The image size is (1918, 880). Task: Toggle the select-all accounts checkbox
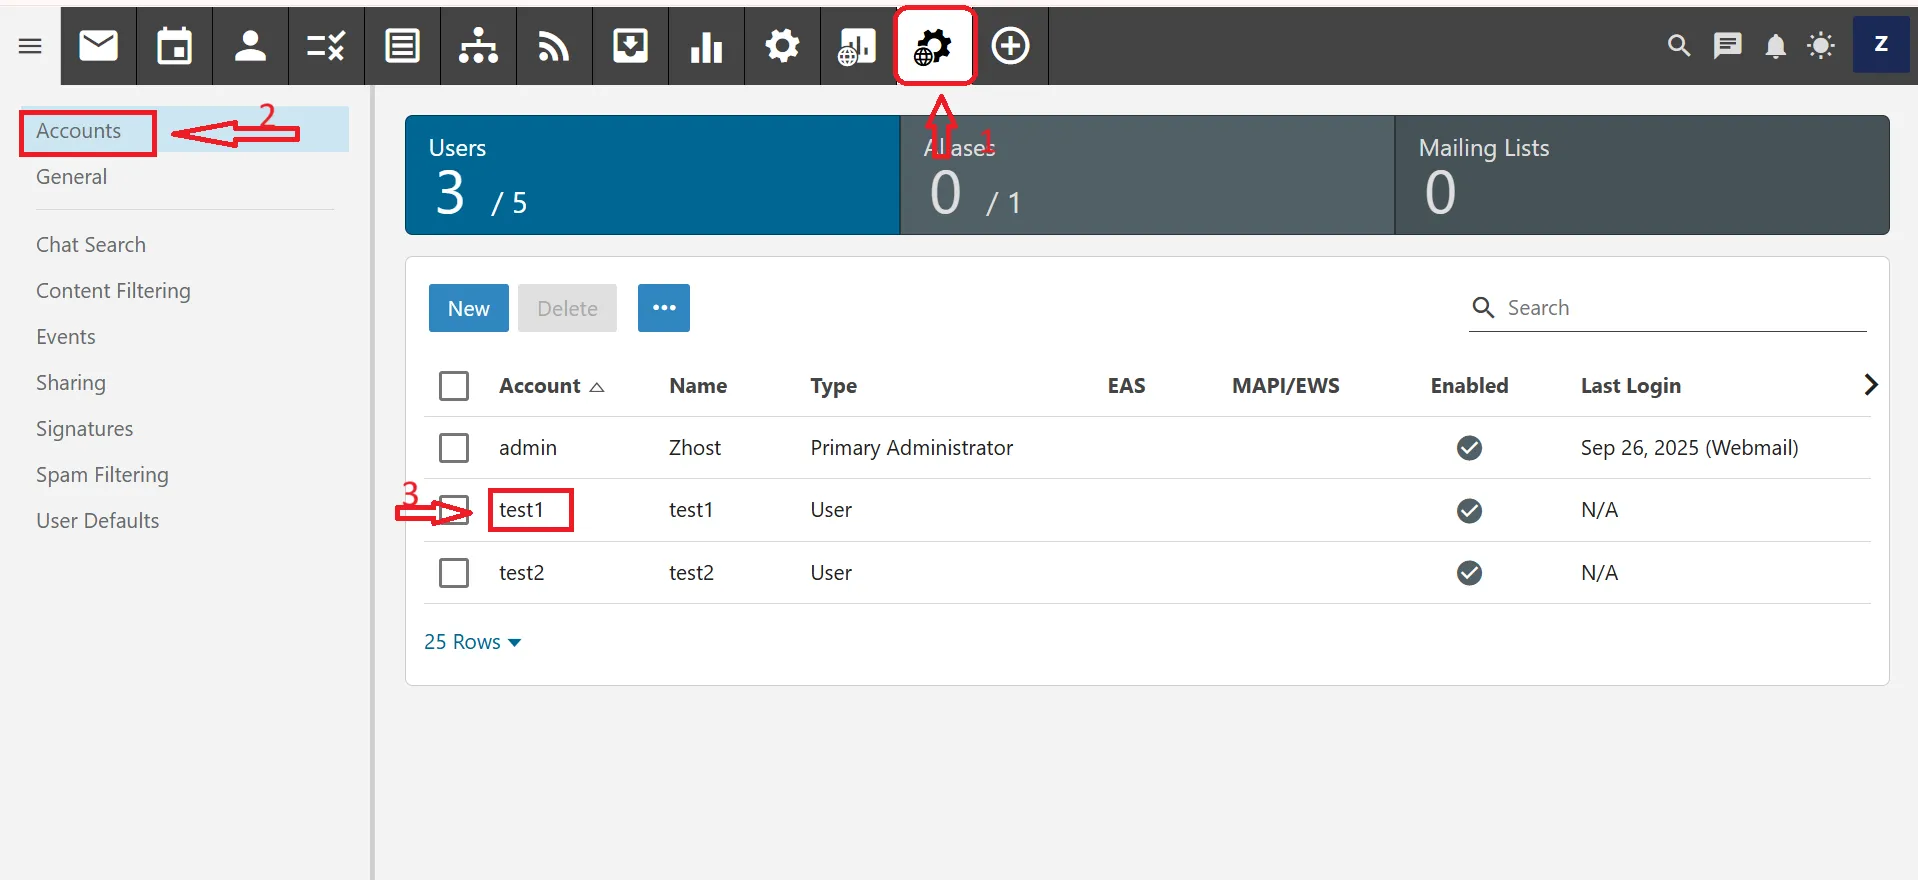[x=454, y=386]
